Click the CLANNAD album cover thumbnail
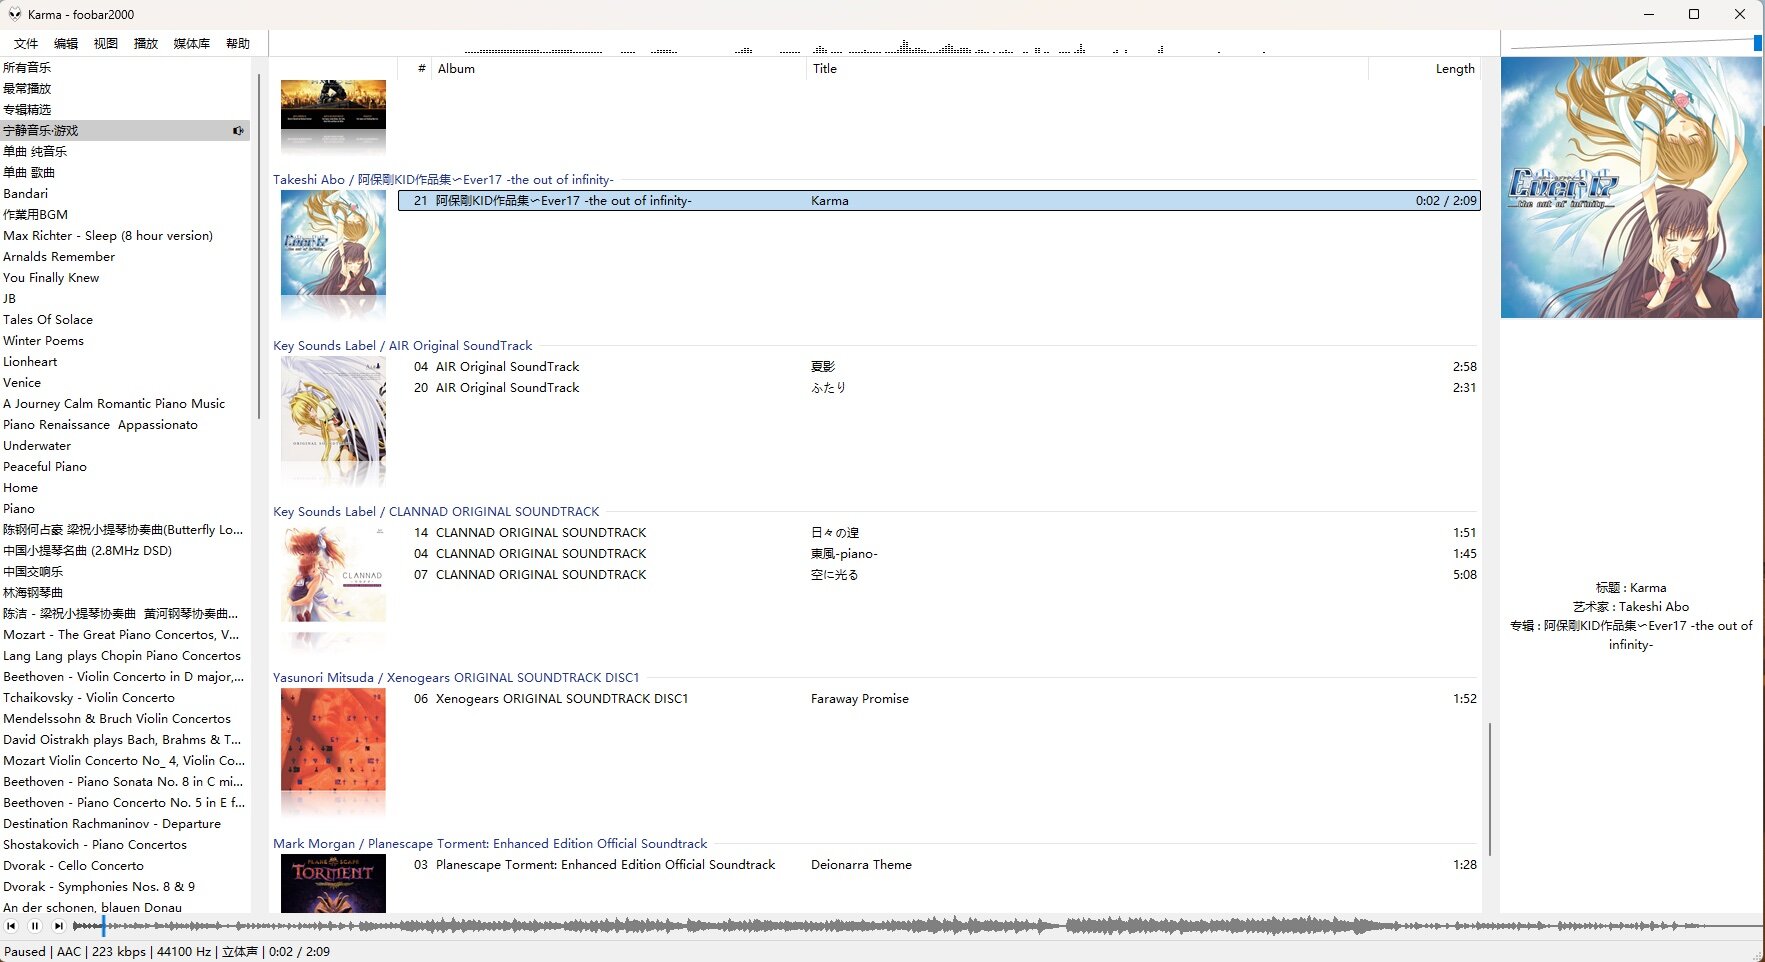This screenshot has width=1765, height=962. tap(333, 575)
